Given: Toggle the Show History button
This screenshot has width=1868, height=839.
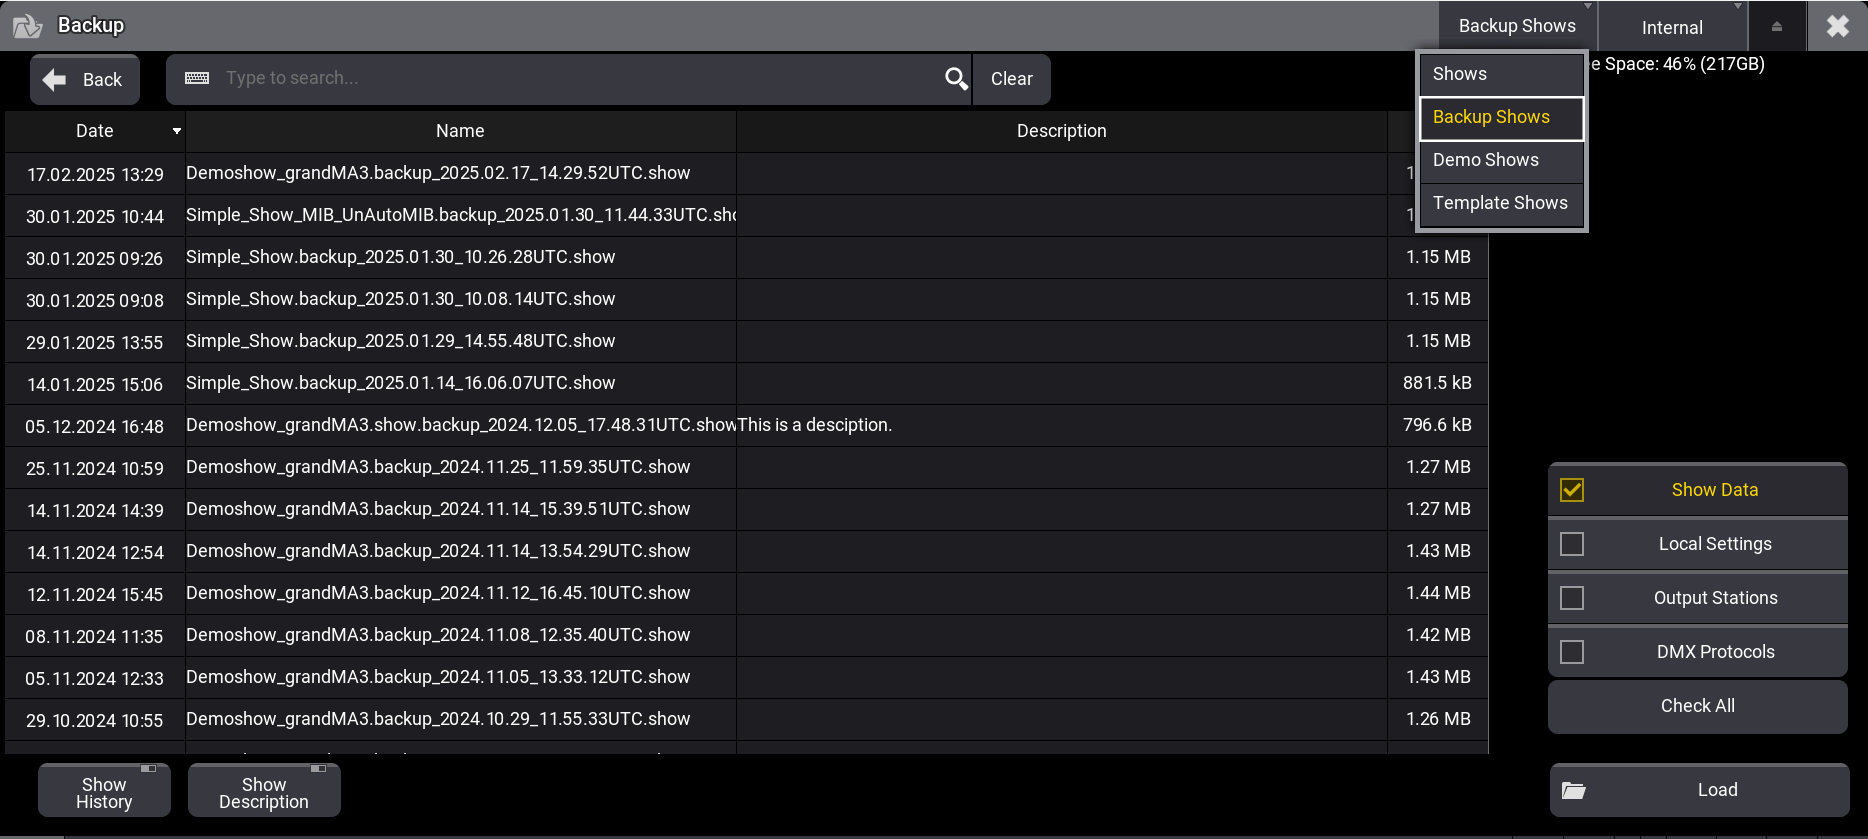Looking at the screenshot, I should pos(104,792).
